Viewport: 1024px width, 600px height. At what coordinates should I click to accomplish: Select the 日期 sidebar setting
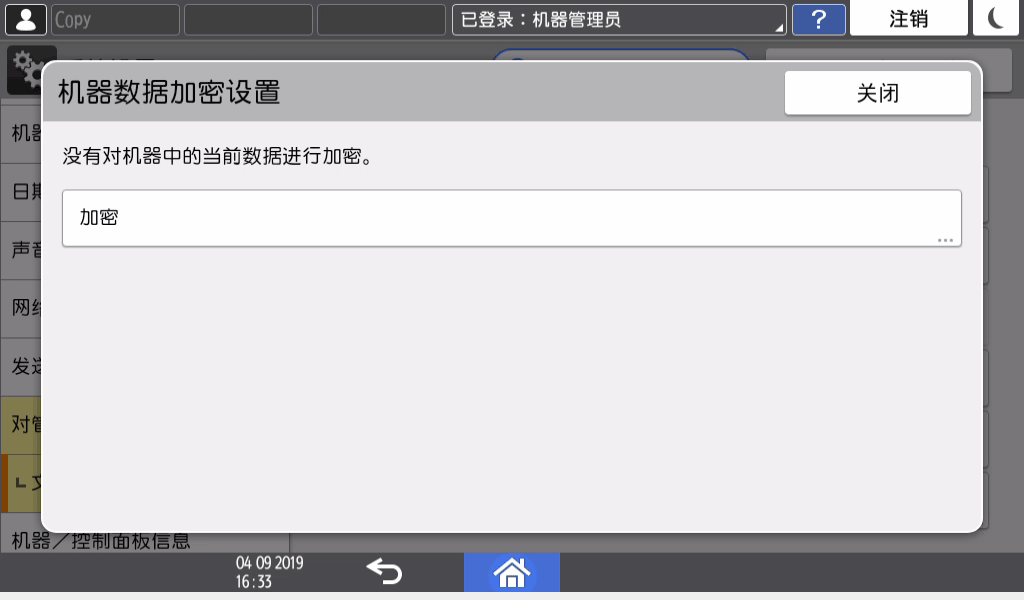point(20,193)
